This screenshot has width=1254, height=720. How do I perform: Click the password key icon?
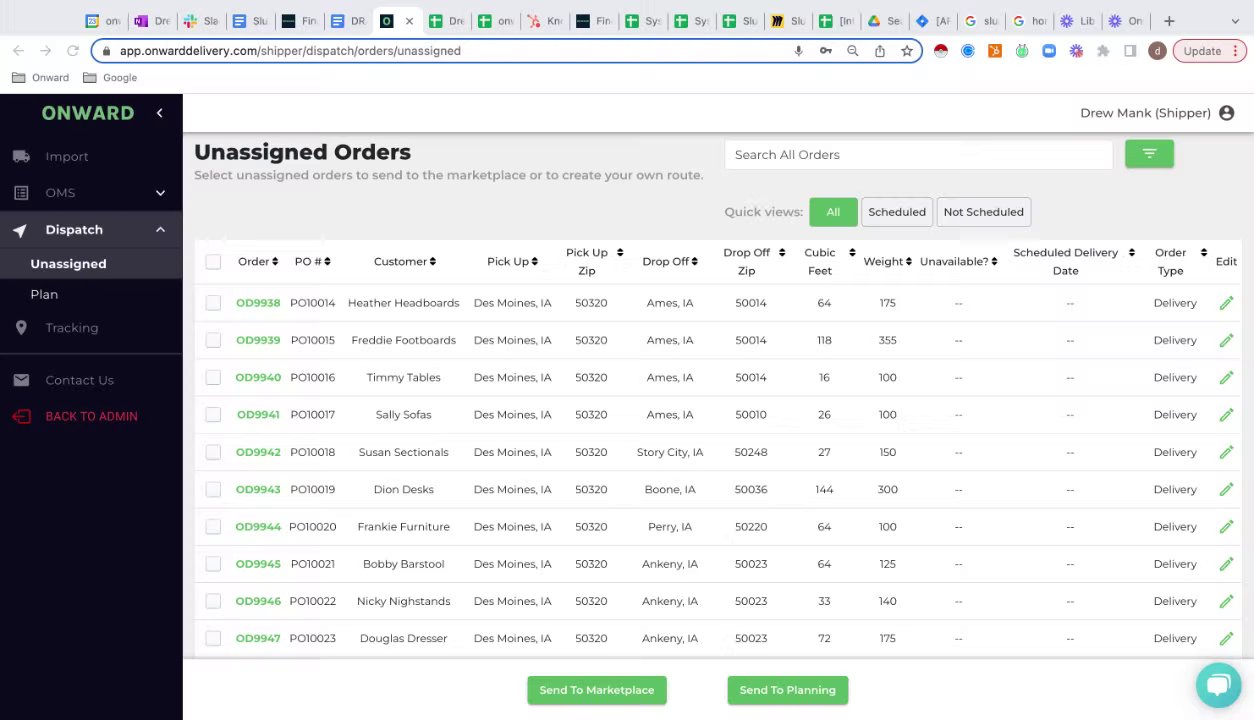(x=826, y=51)
